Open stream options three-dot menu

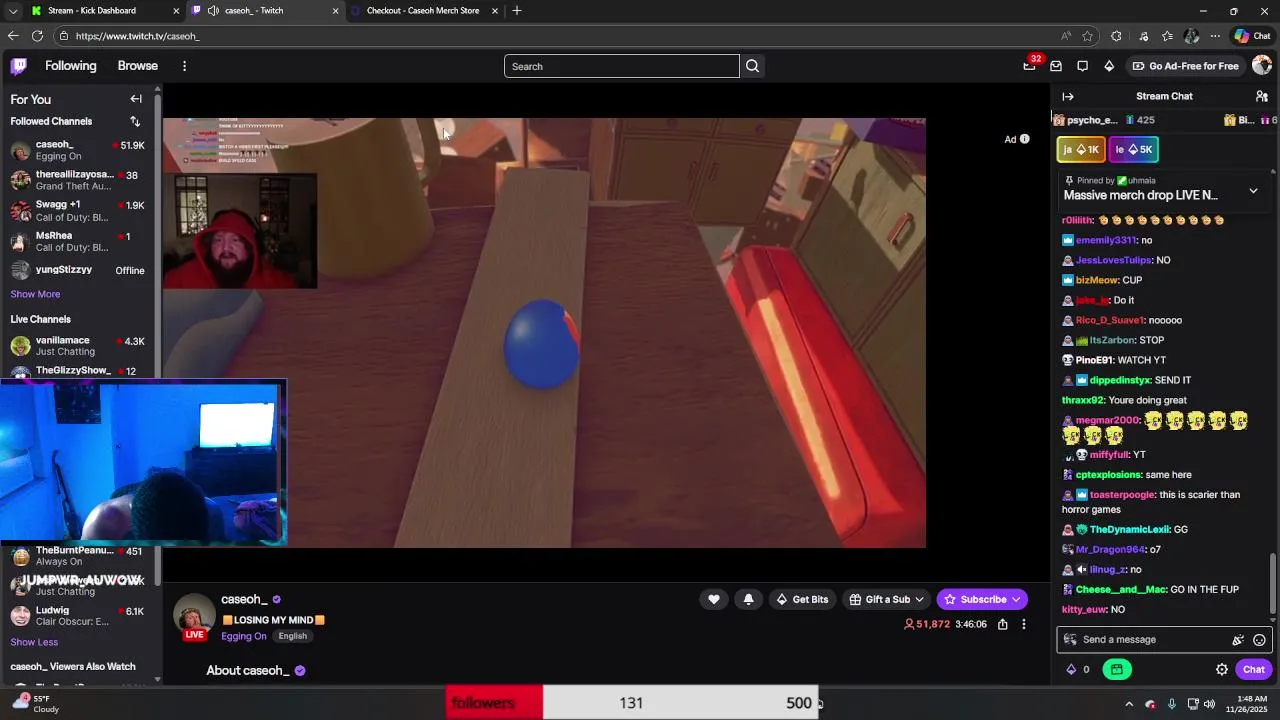pyautogui.click(x=1023, y=624)
